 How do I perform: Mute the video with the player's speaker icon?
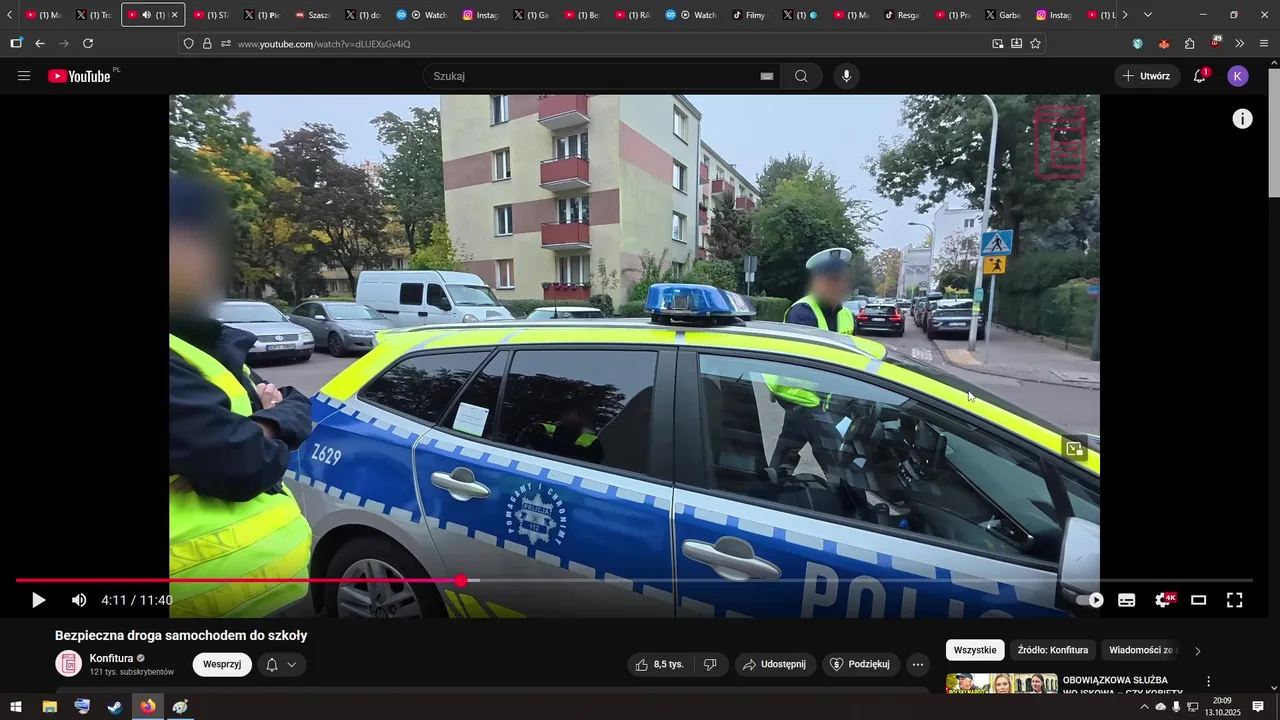pos(79,600)
